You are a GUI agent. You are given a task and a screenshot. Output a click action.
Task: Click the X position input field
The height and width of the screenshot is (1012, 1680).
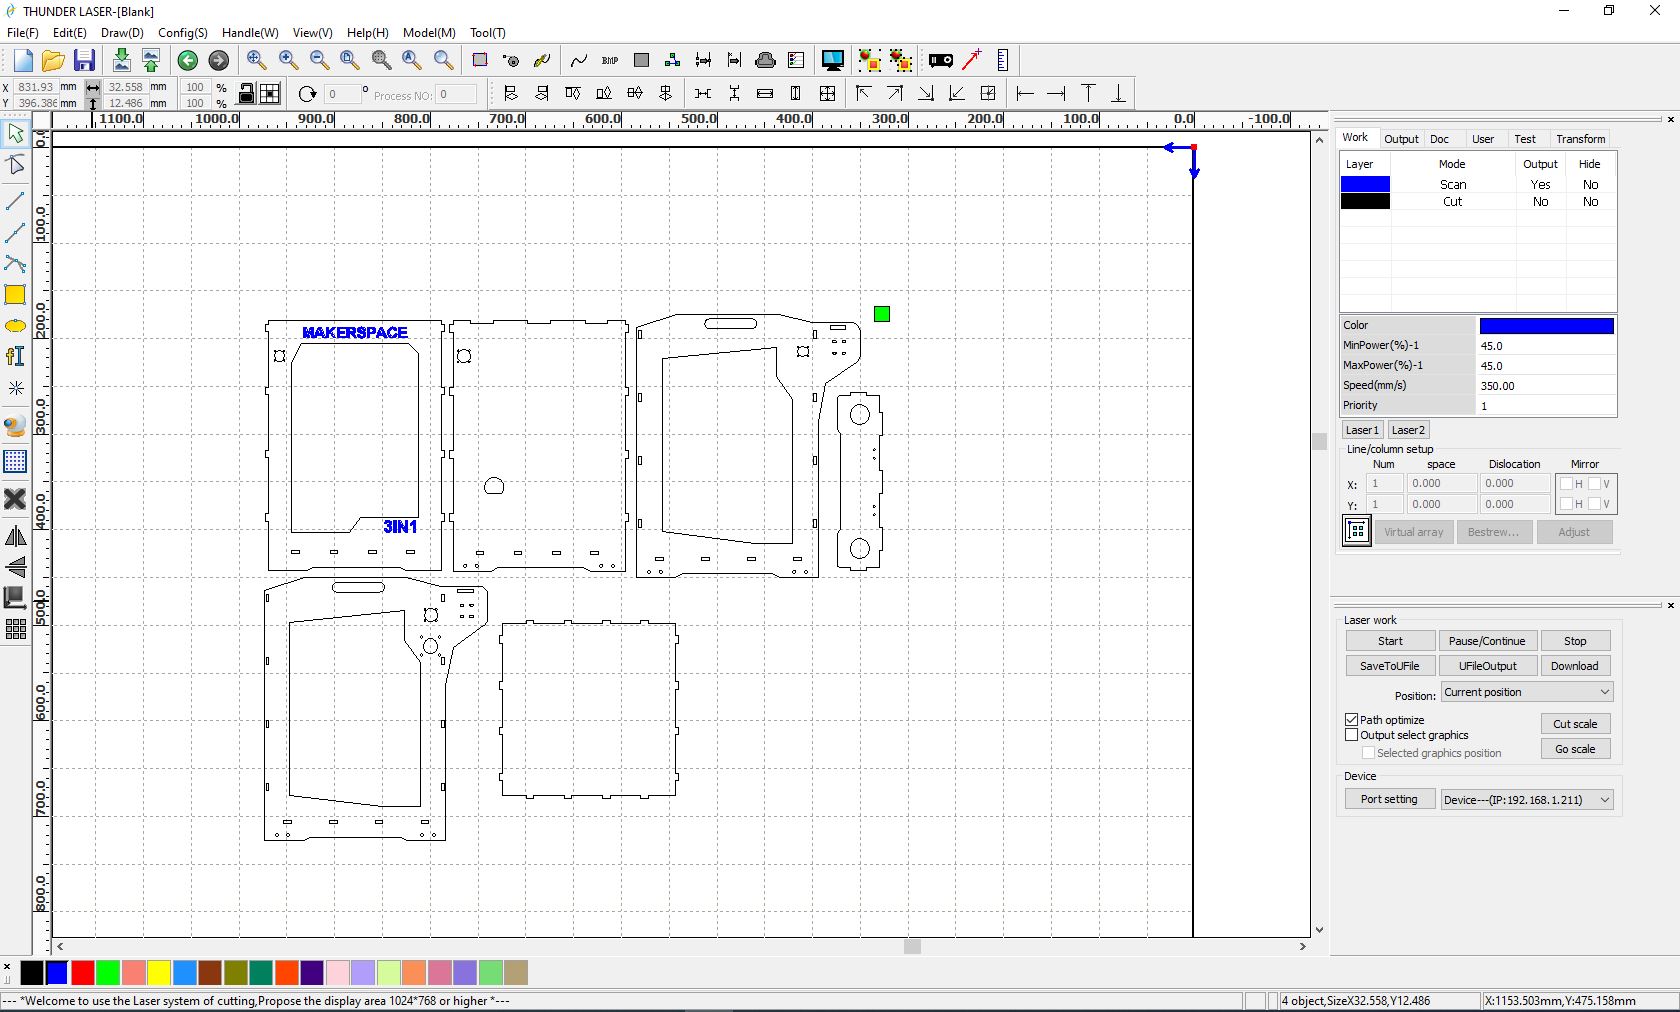(35, 87)
